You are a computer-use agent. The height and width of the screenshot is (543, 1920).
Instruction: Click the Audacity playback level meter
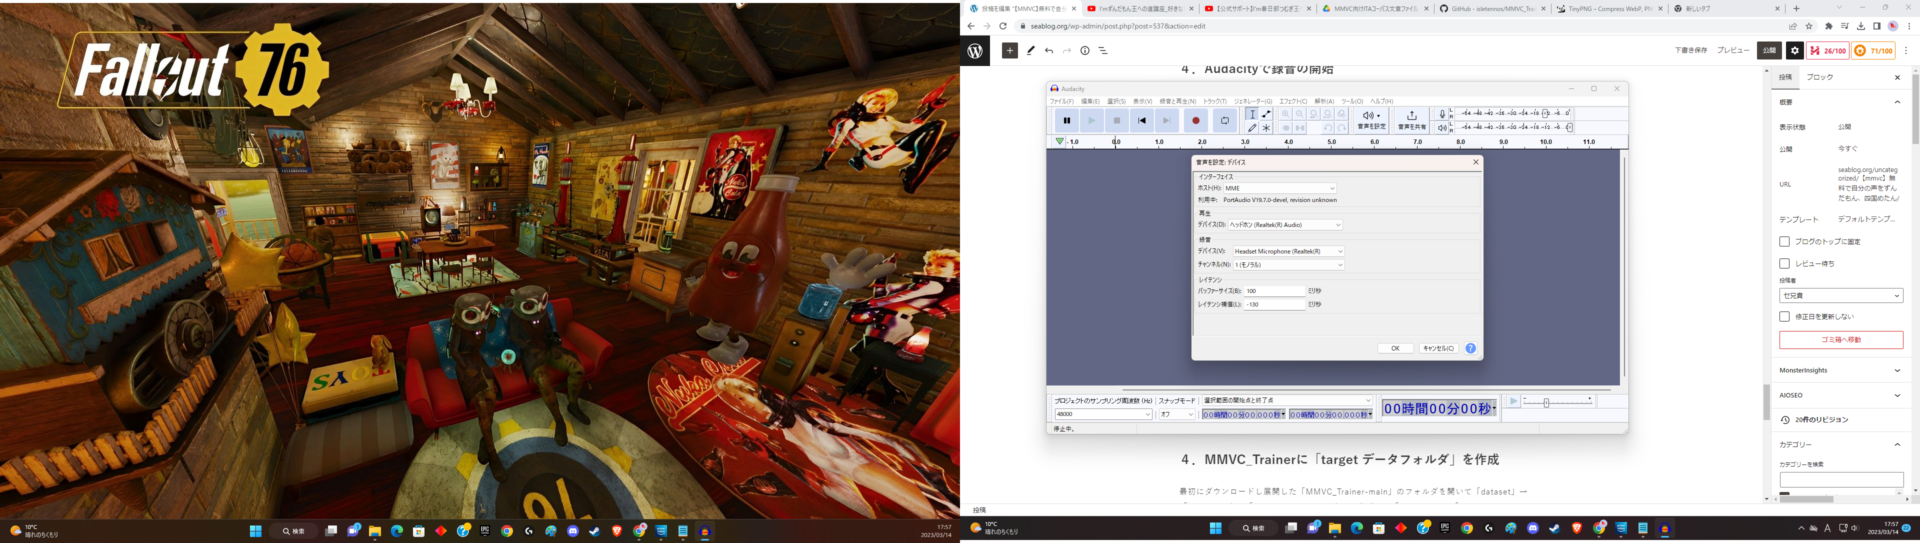pyautogui.click(x=1512, y=127)
